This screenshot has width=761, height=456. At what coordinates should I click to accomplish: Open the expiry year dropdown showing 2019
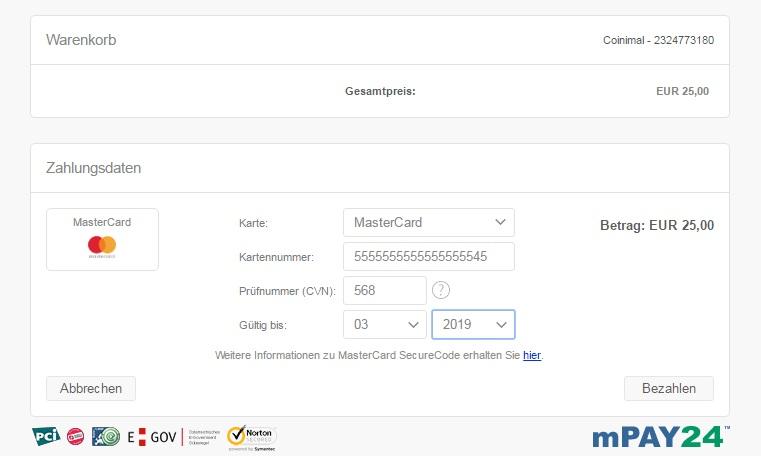[473, 324]
